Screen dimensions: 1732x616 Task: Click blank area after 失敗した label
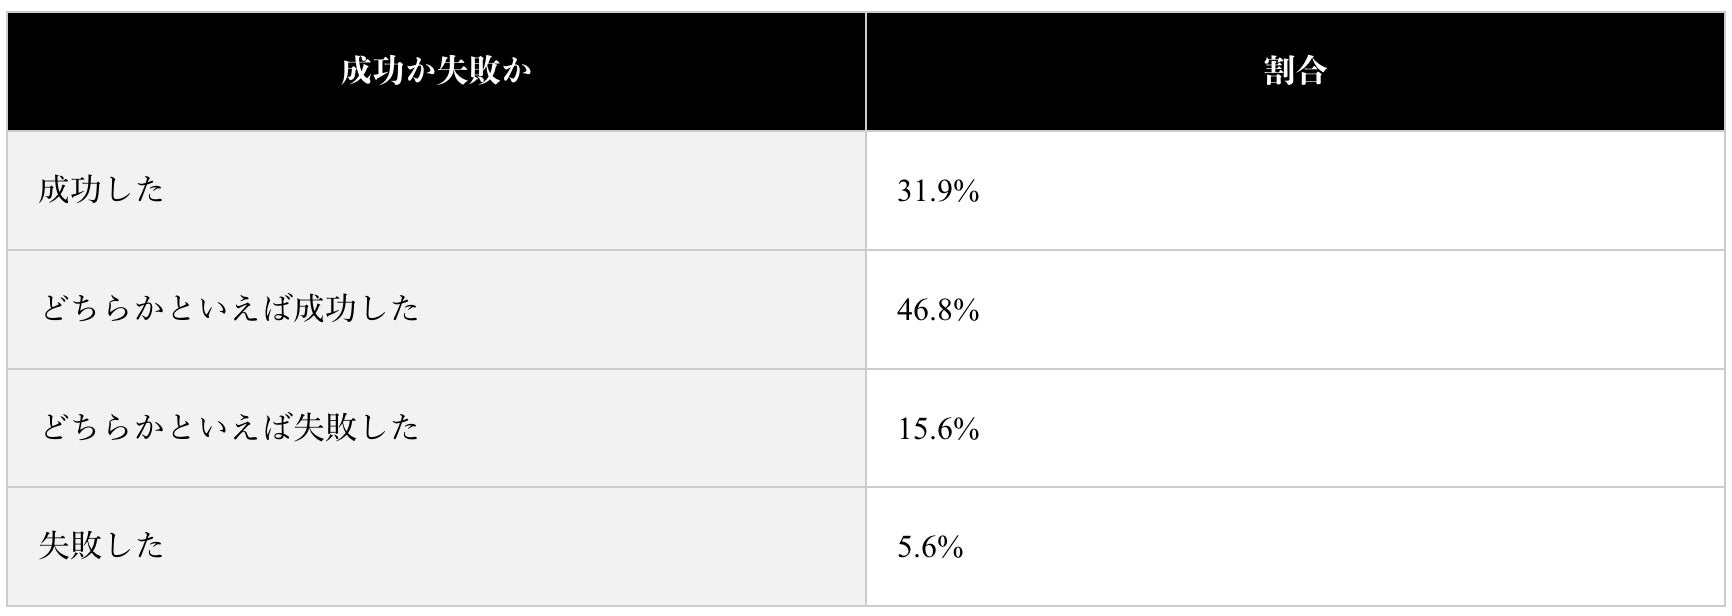[515, 546]
